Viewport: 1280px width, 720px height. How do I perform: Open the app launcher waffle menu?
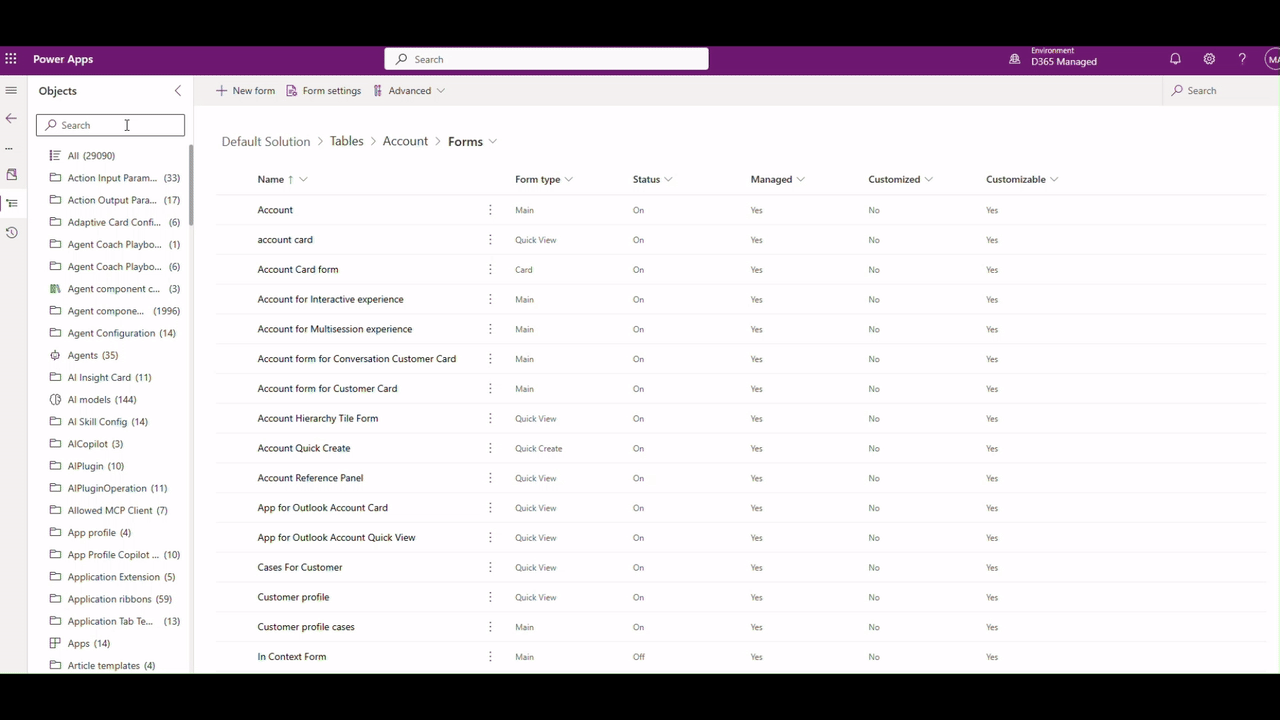(11, 59)
